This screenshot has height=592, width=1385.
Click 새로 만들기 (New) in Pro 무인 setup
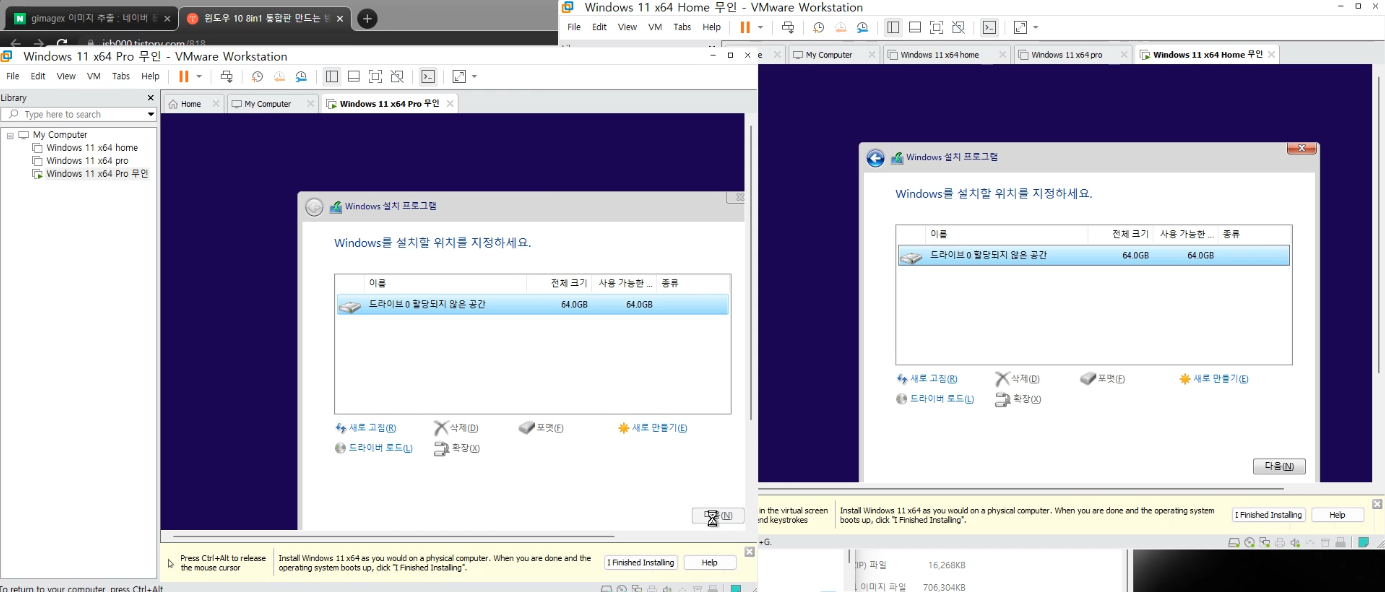(652, 428)
